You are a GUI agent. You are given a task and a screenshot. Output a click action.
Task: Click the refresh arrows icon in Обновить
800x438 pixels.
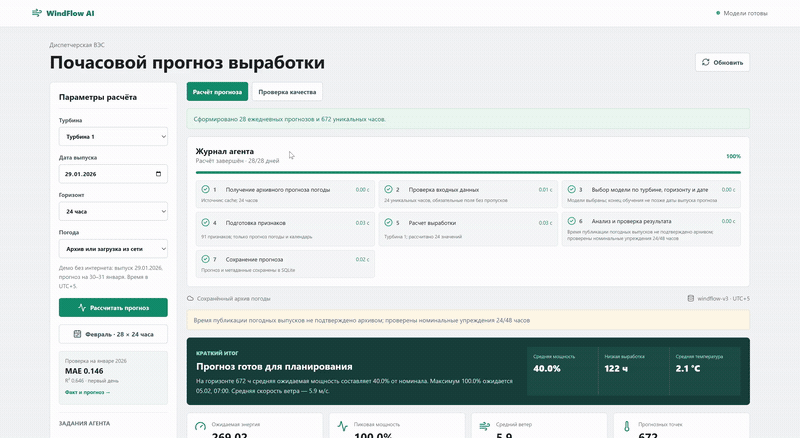click(706, 62)
